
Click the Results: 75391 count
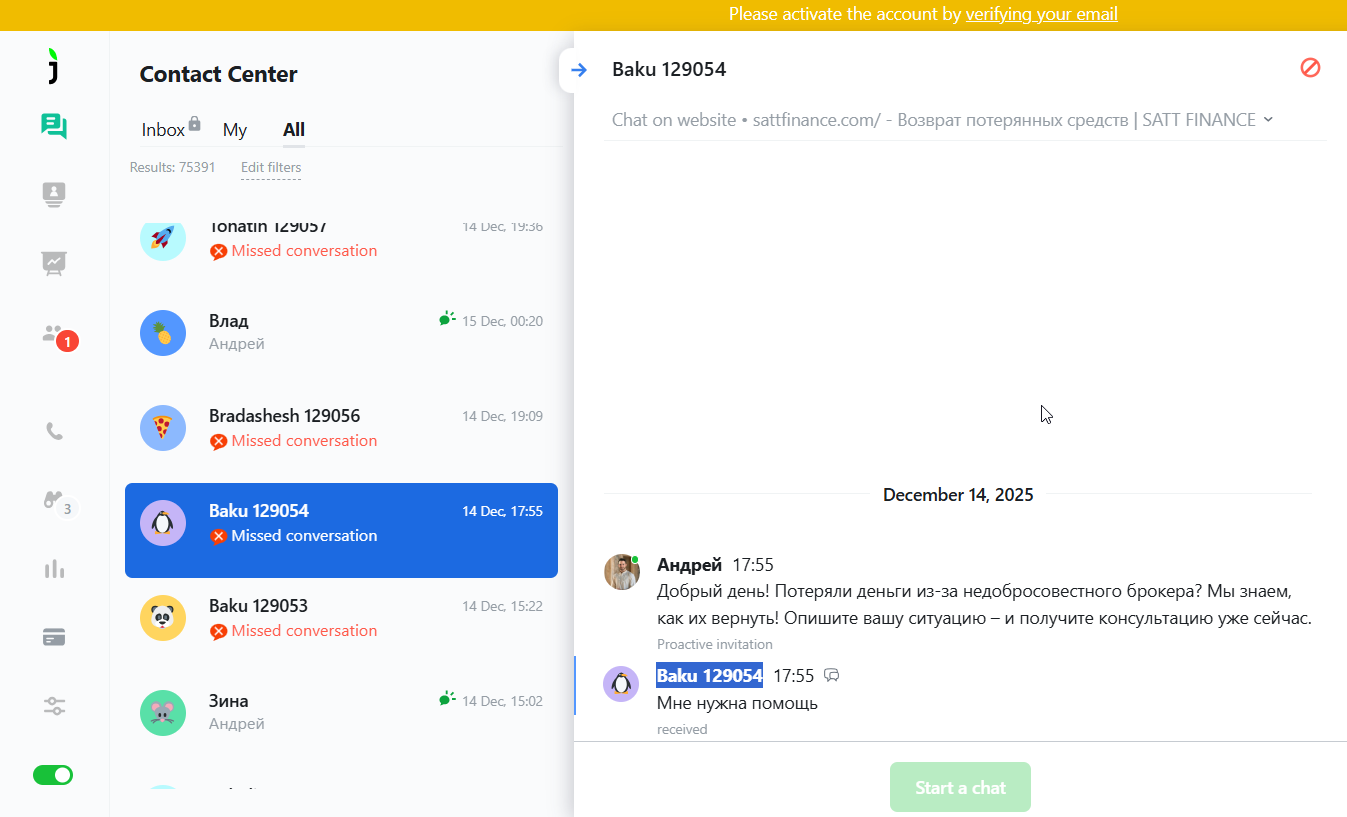tap(172, 168)
